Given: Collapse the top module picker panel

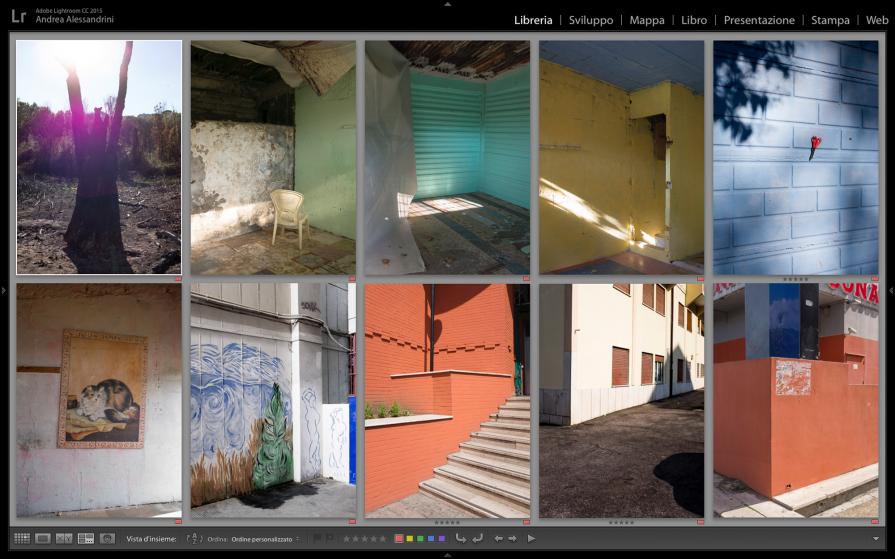Looking at the screenshot, I should click(447, 4).
